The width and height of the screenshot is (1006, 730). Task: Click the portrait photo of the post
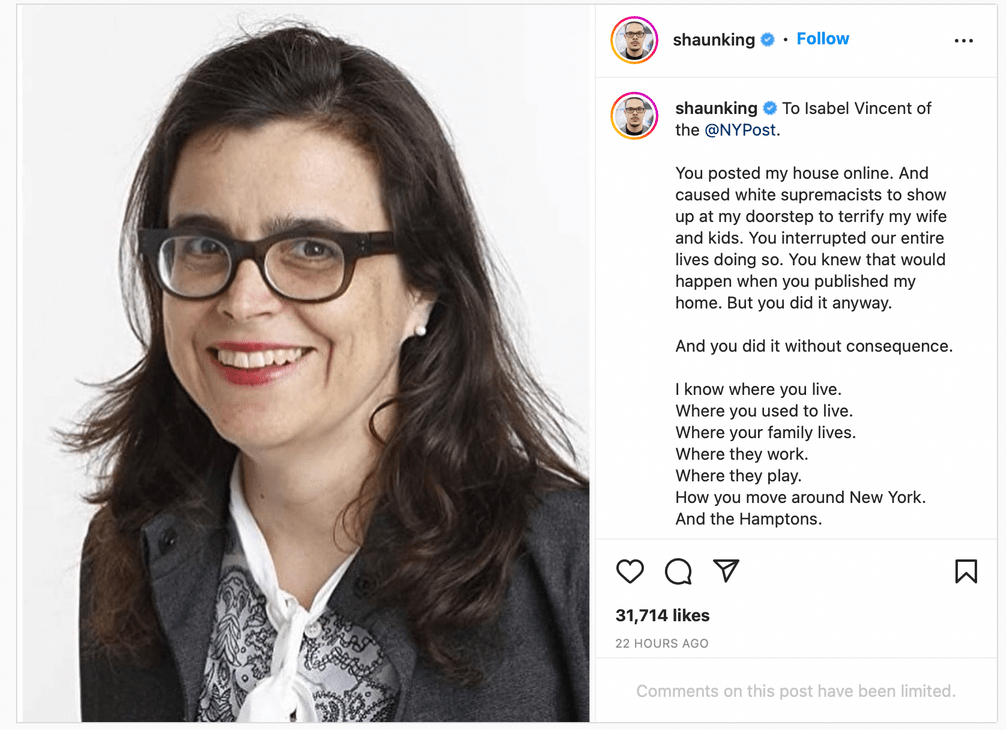tap(305, 364)
